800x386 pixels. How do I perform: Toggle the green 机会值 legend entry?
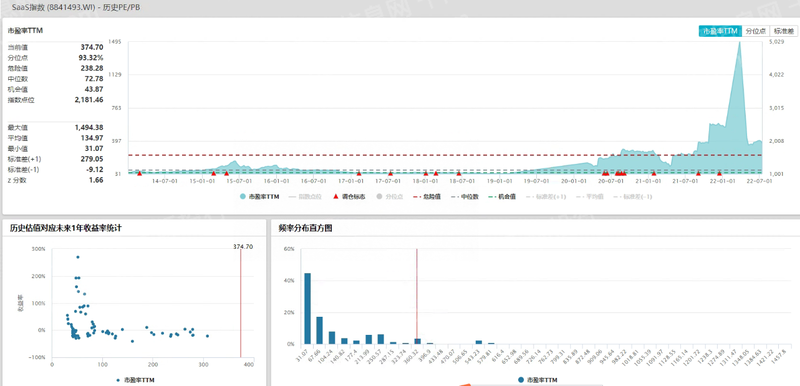tap(502, 196)
